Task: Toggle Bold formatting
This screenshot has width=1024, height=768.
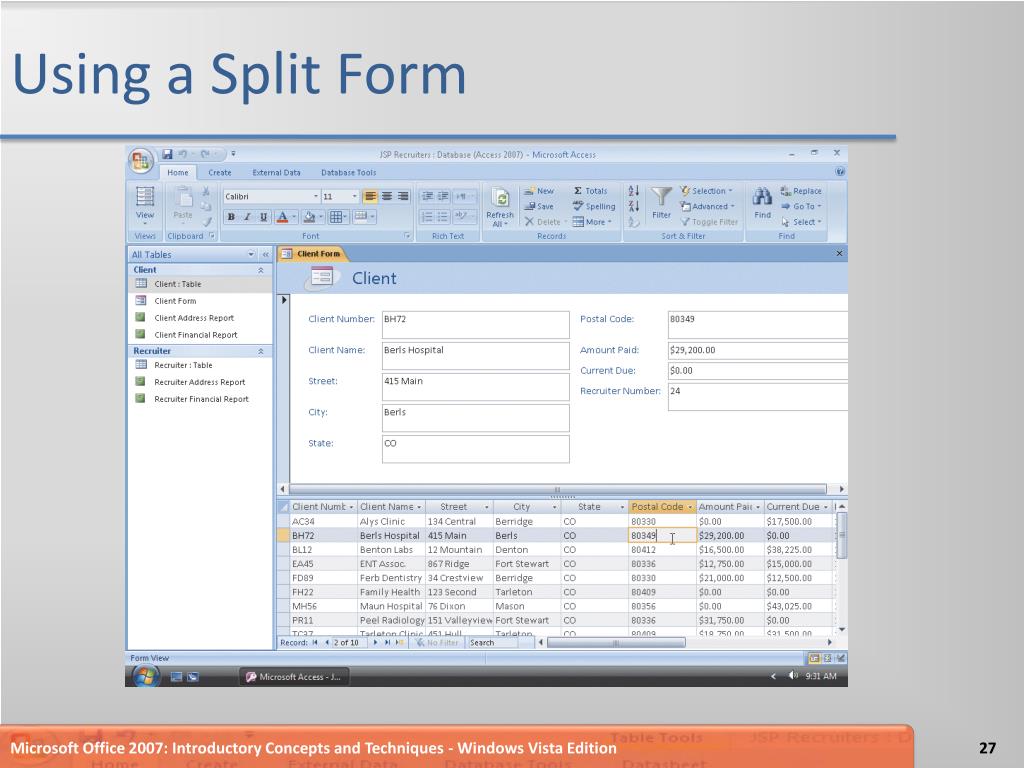Action: pyautogui.click(x=231, y=217)
